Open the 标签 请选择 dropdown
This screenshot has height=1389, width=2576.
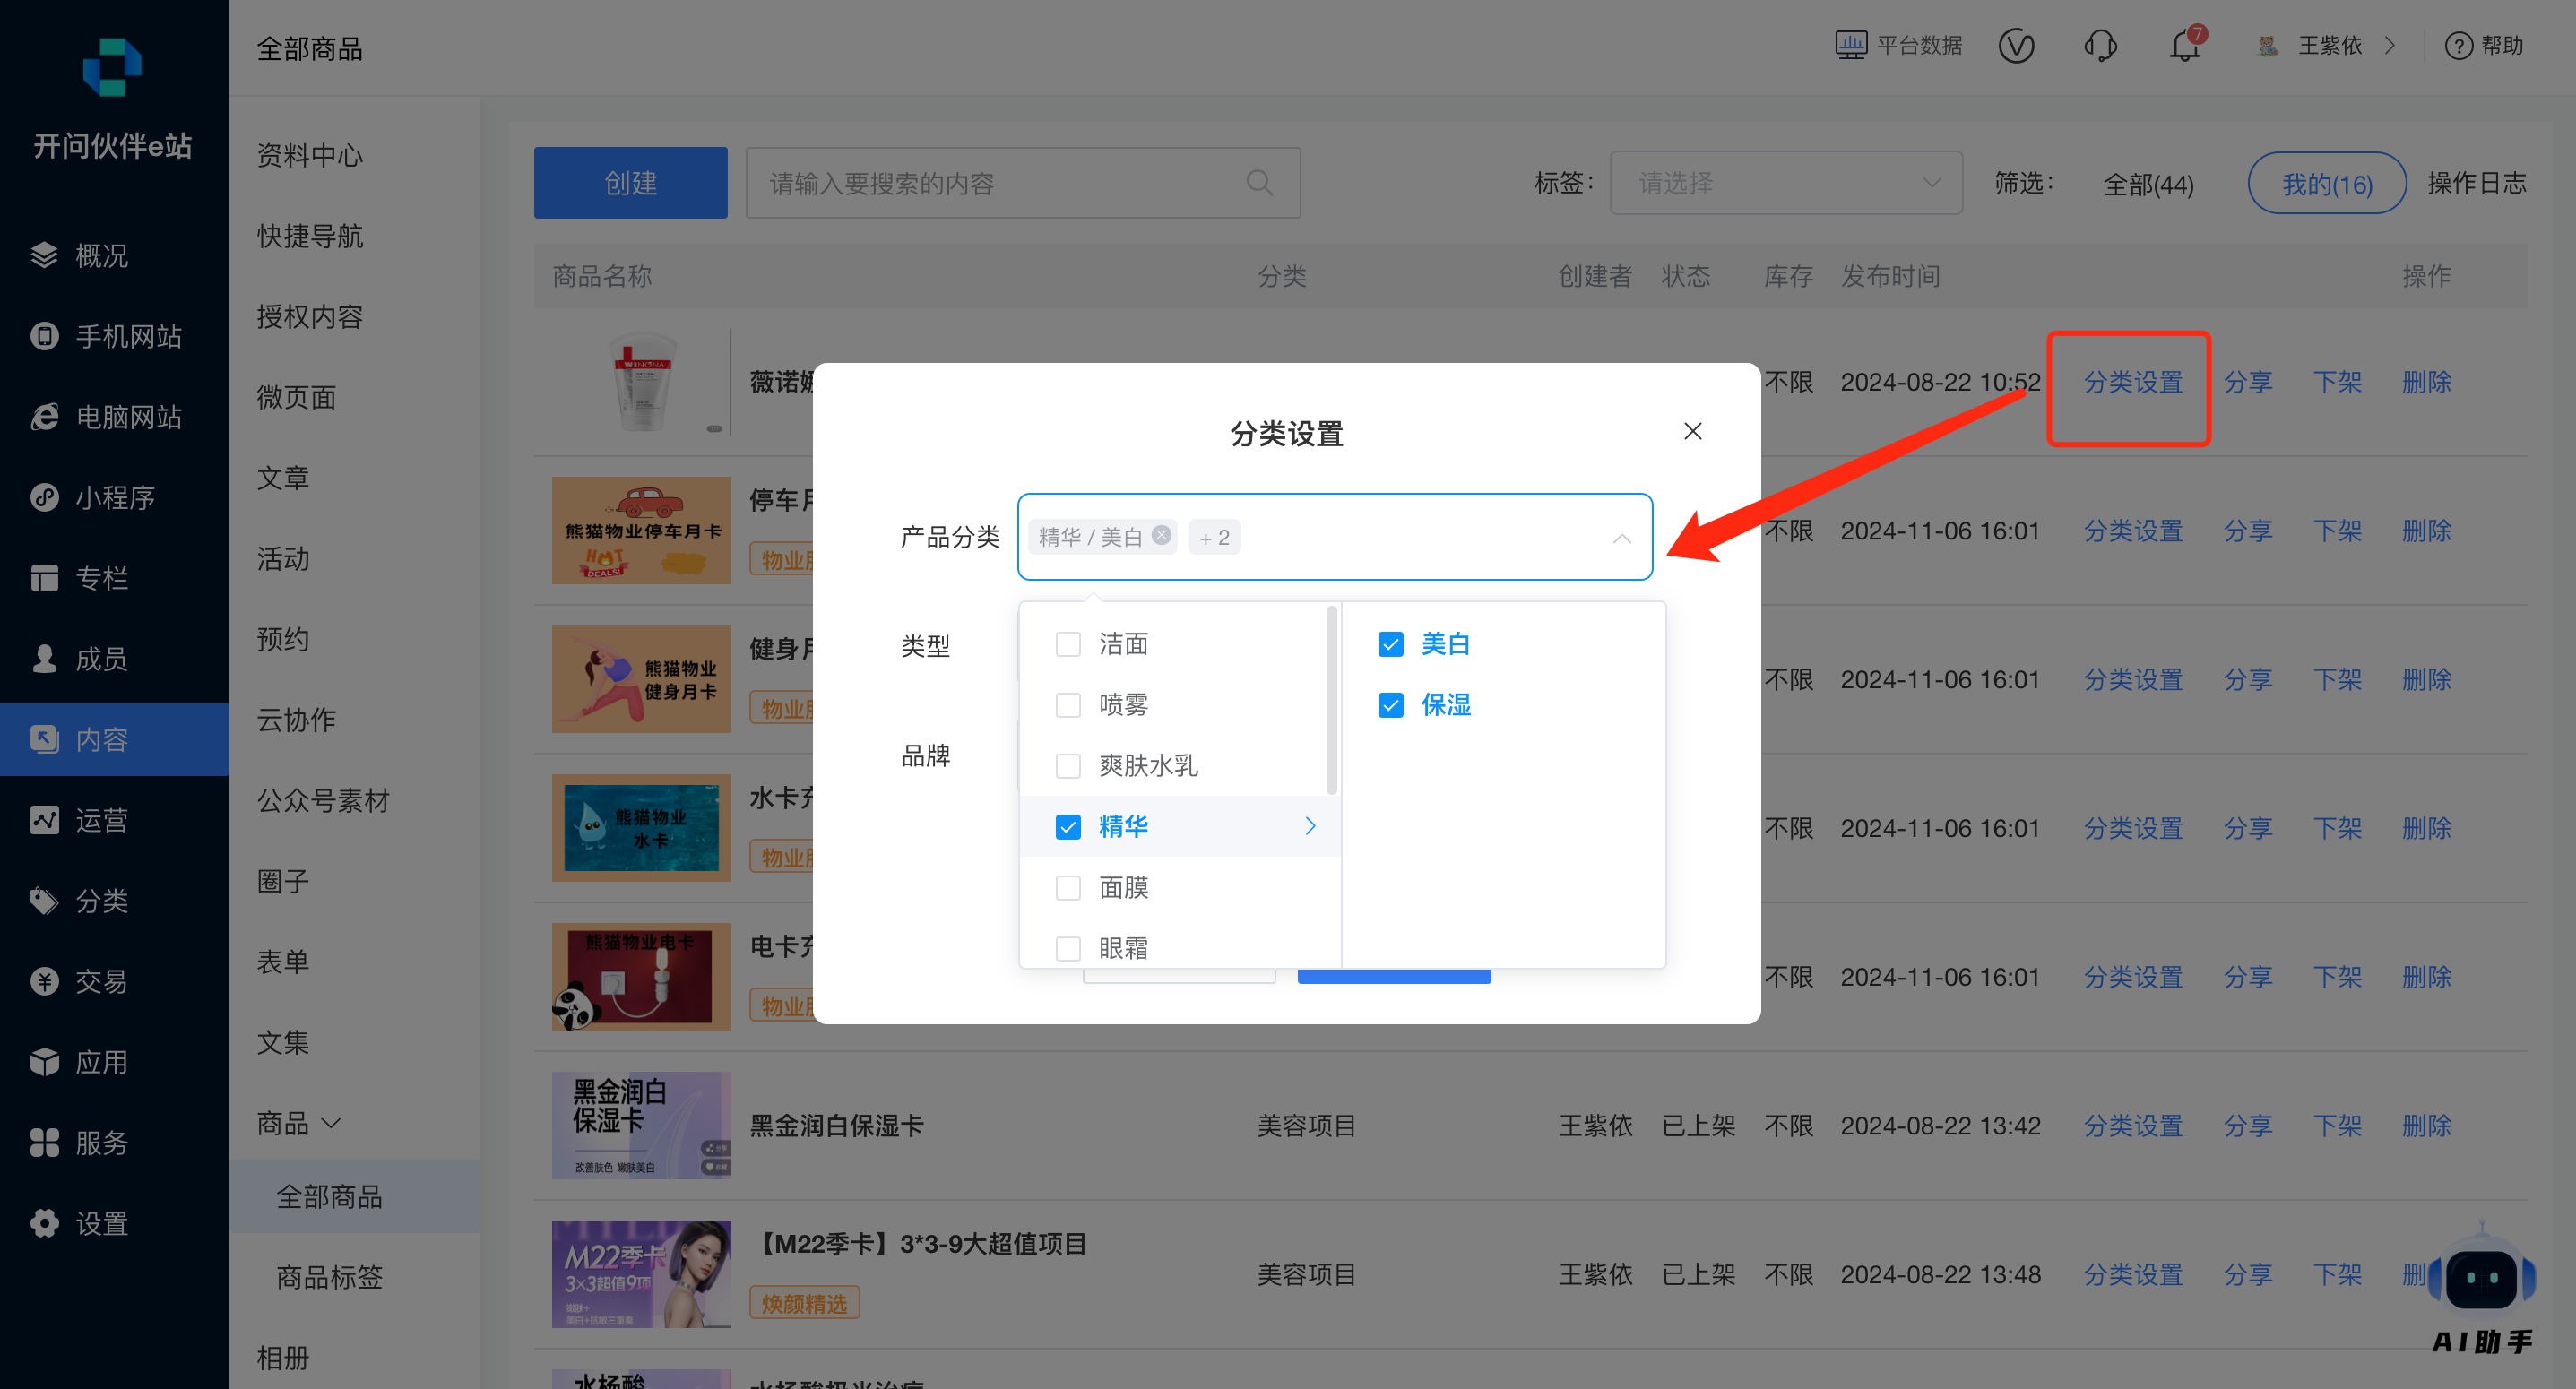pos(1786,183)
